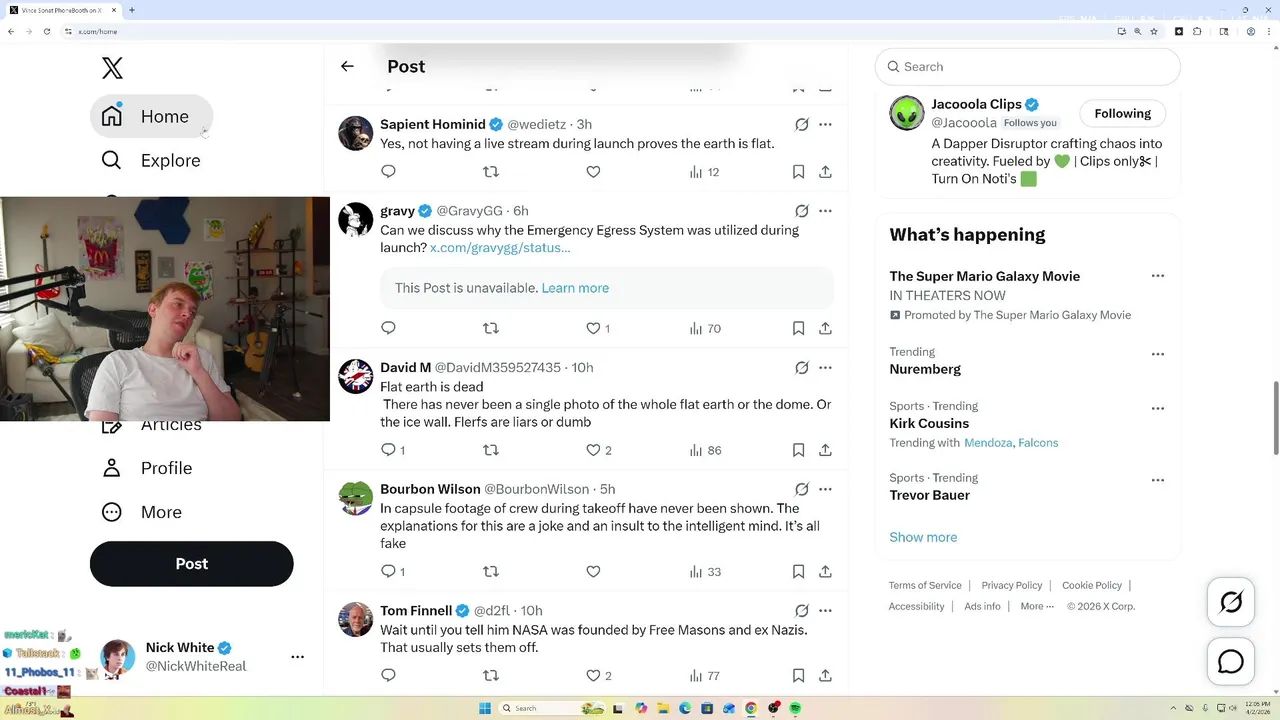View analytics showing 12 views
Screen dimensions: 1280x720
(x=704, y=172)
